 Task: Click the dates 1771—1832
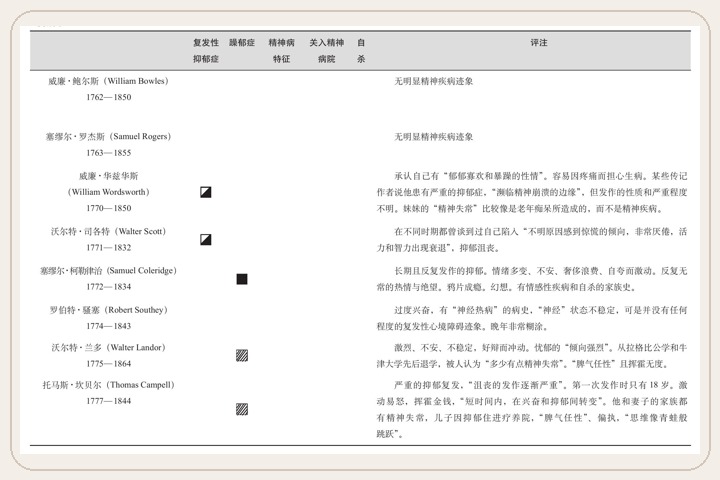pyautogui.click(x=109, y=248)
